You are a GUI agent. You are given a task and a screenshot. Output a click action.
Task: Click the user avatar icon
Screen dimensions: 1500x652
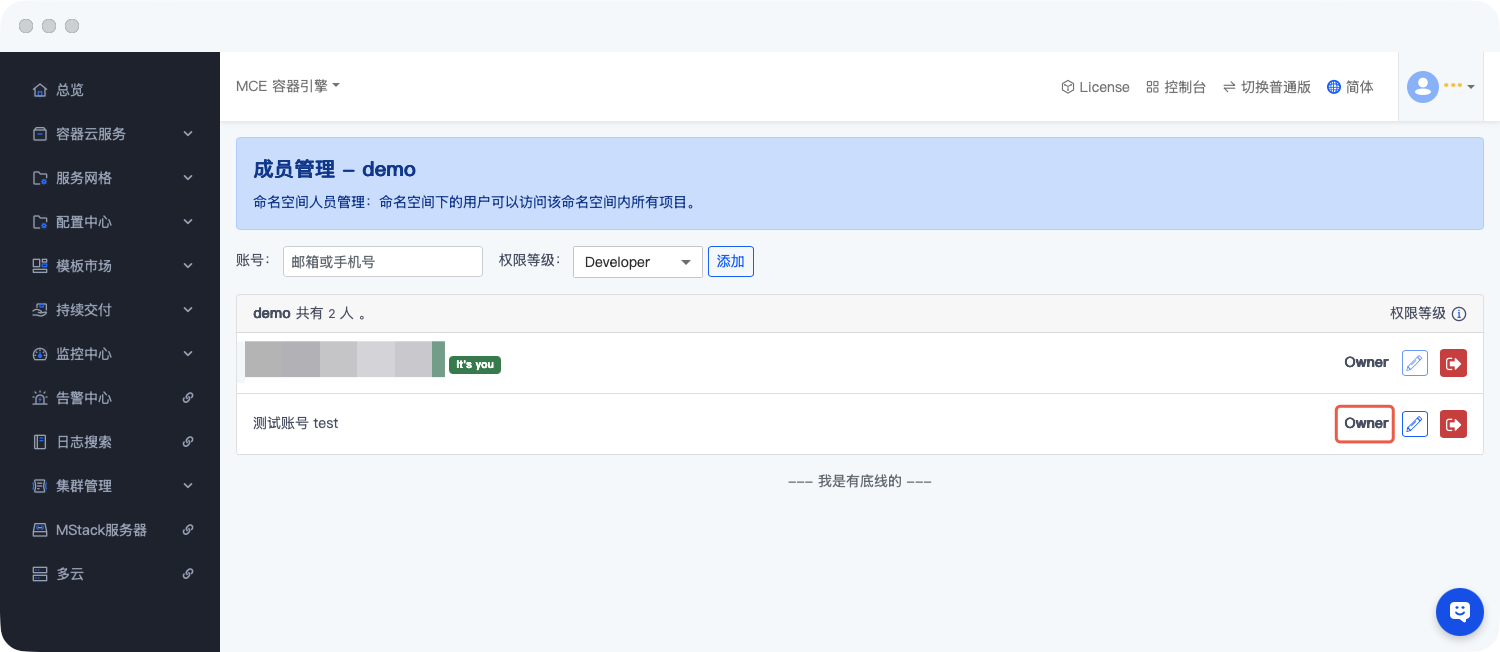tap(1422, 87)
